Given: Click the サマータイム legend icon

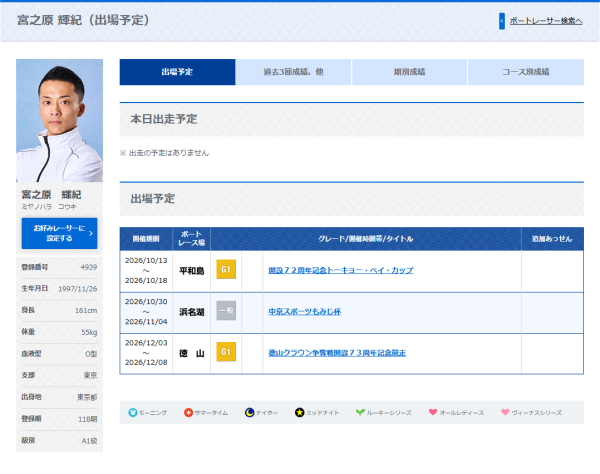Looking at the screenshot, I should coord(188,412).
